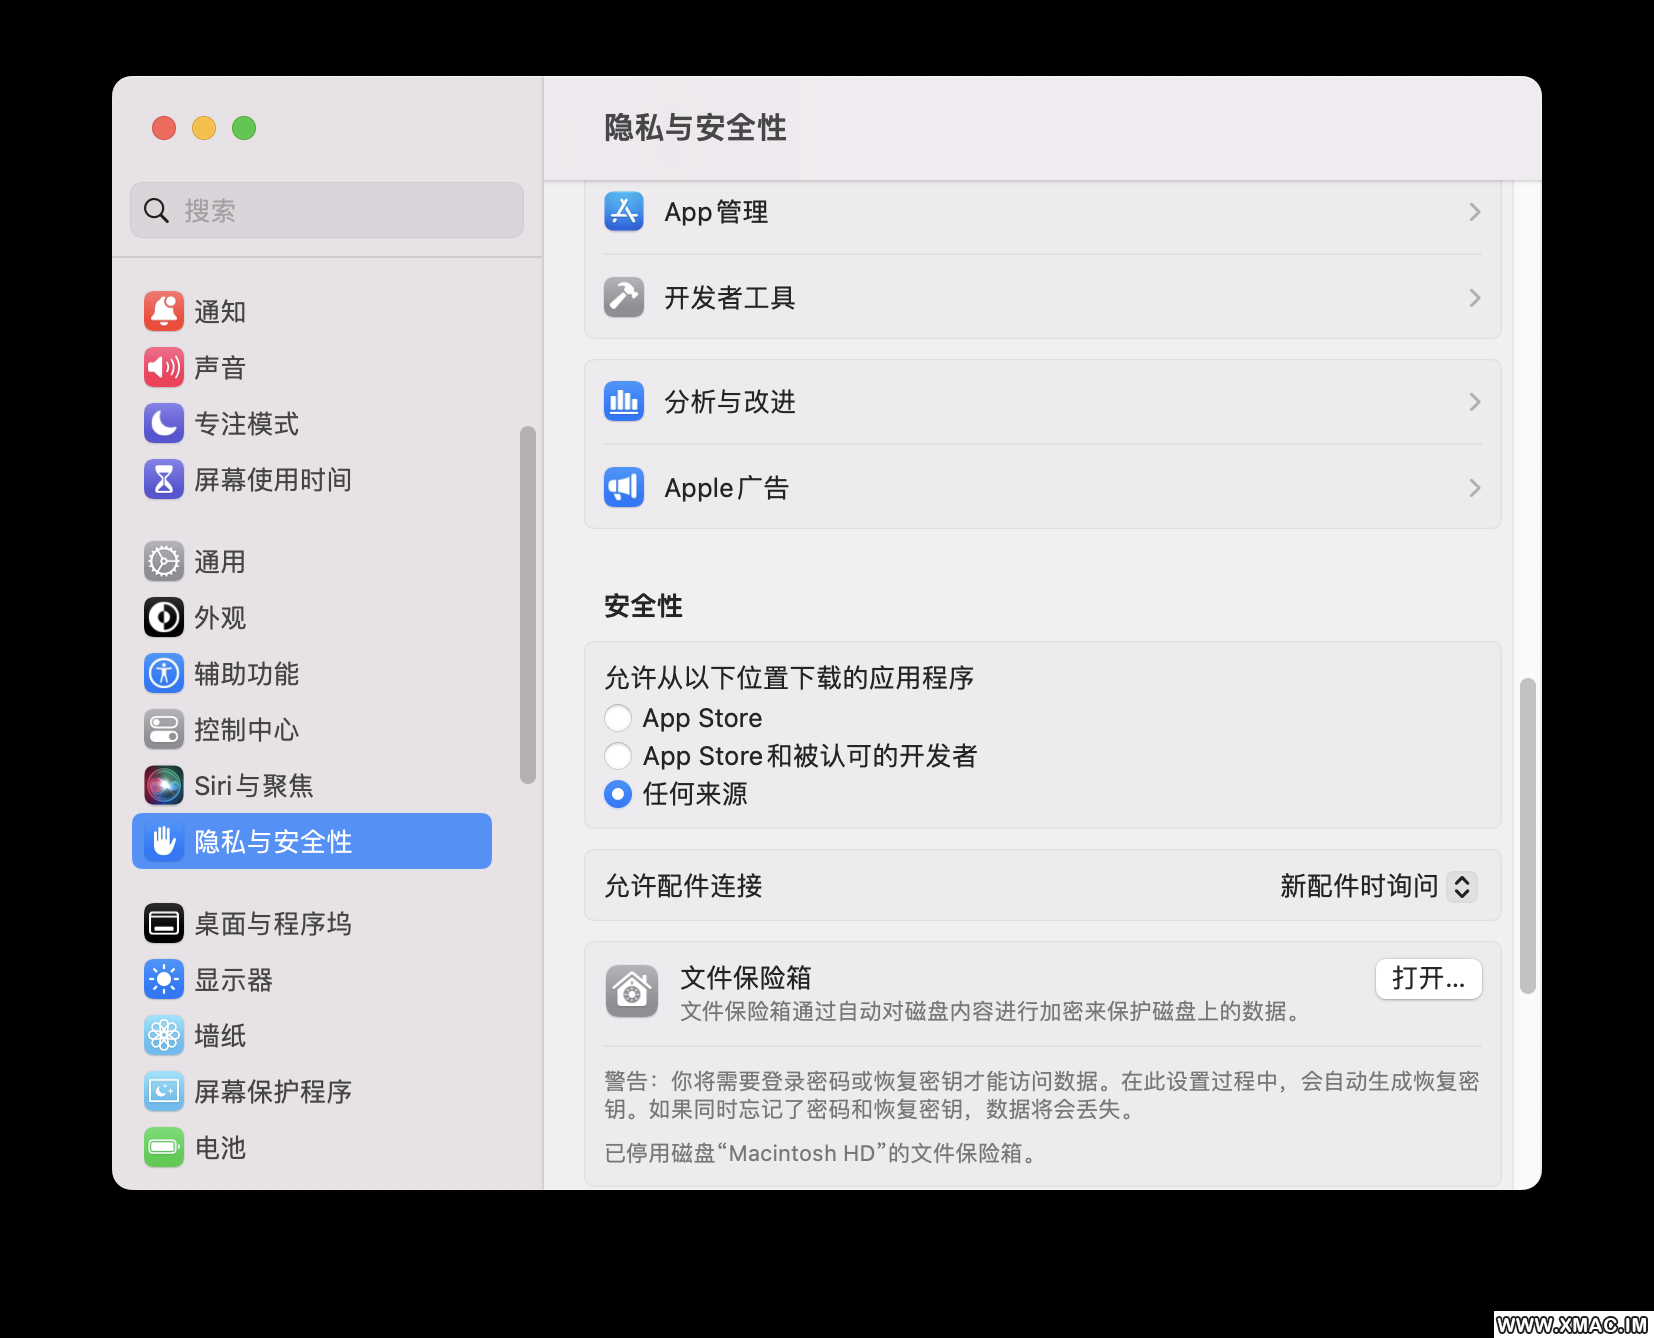Select App Store和被认可的开发者 radio option
The image size is (1654, 1338).
618,756
